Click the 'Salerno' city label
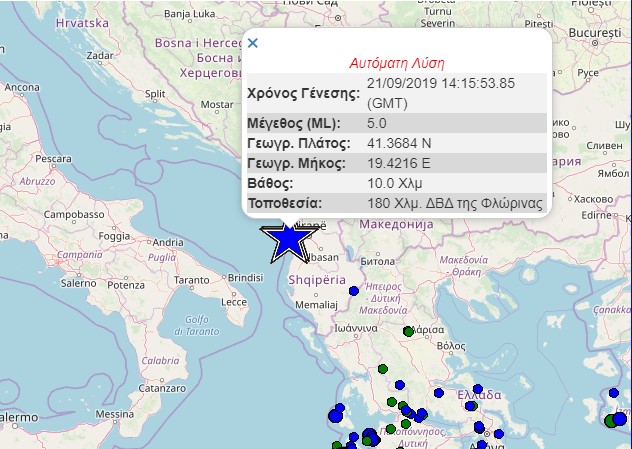 (78, 283)
